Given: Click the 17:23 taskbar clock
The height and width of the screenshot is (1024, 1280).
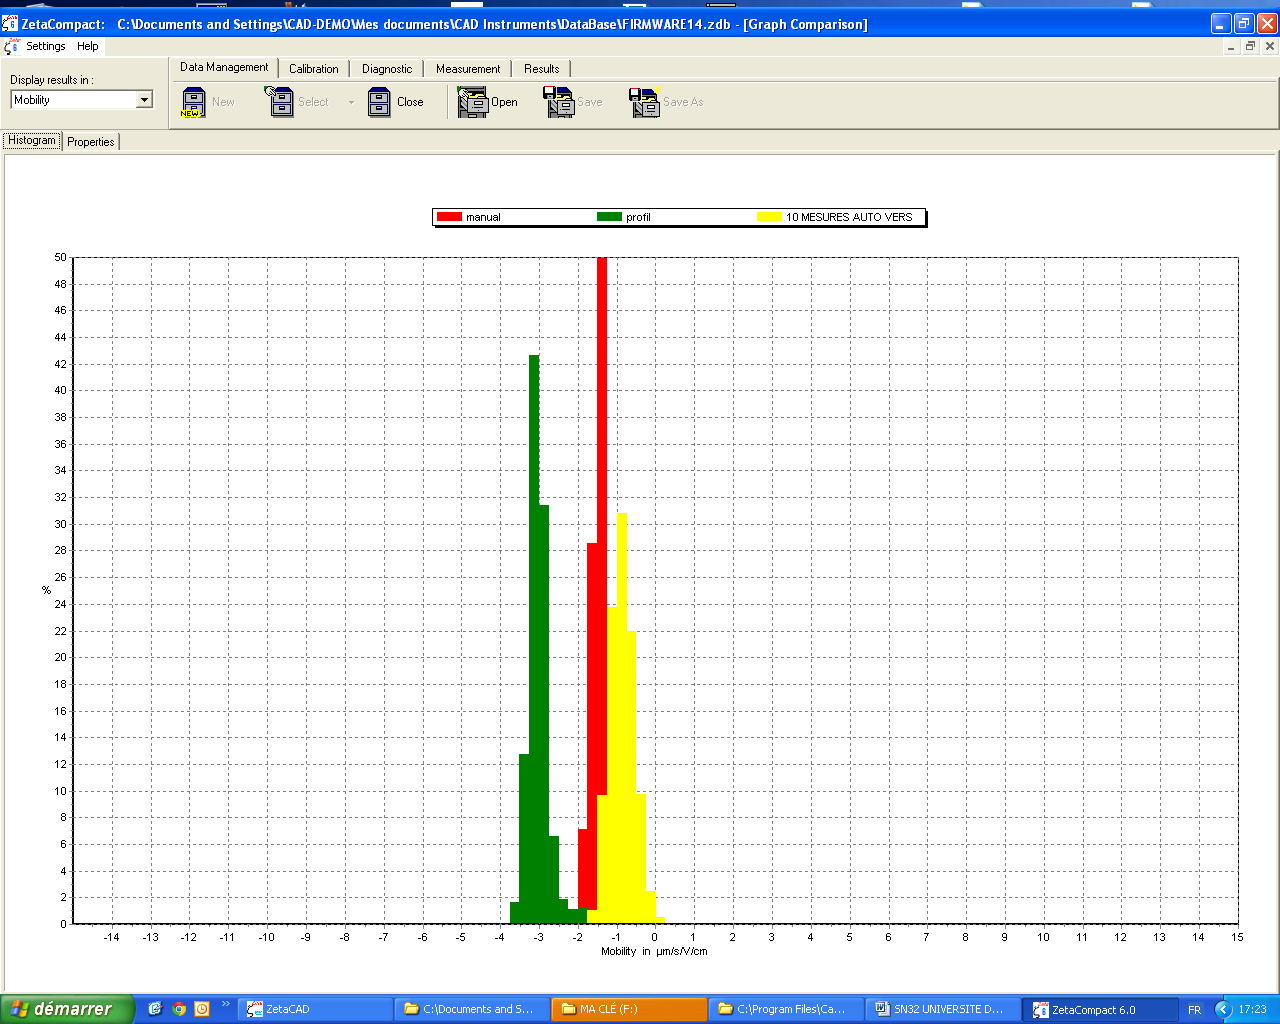Looking at the screenshot, I should pyautogui.click(x=1252, y=1010).
